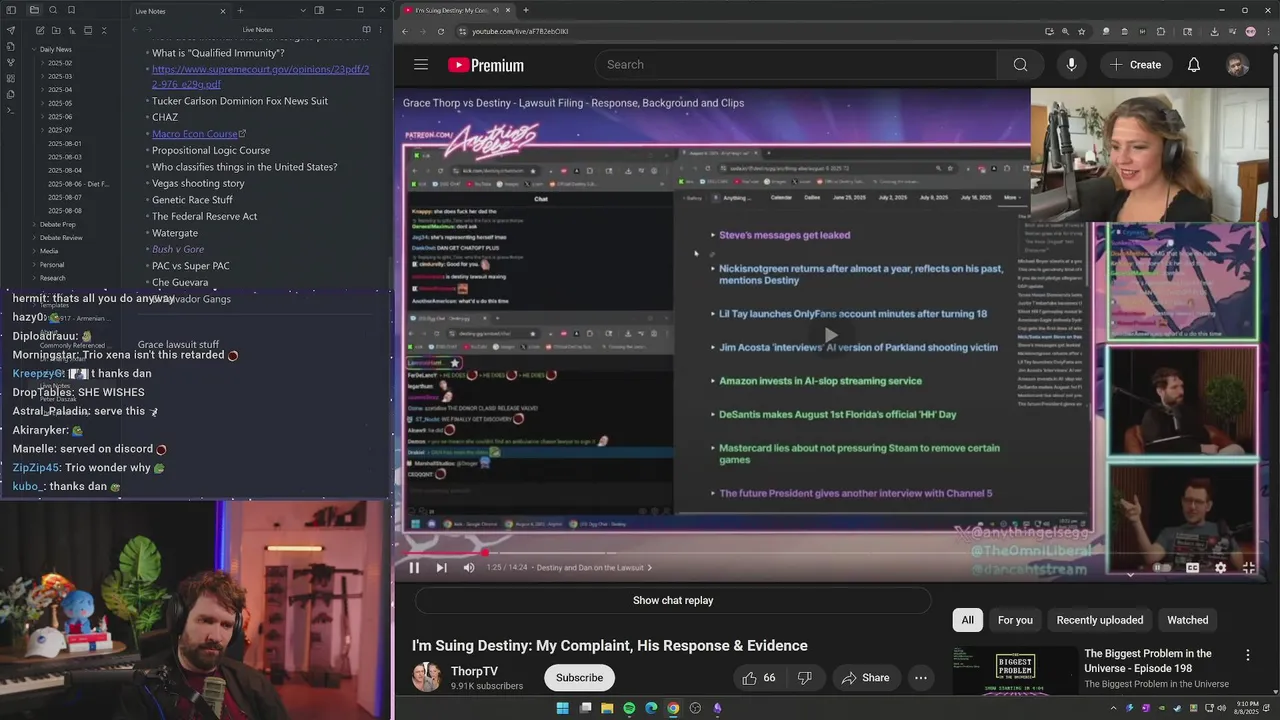1280x720 pixels.
Task: Skip to next video button
Action: 441,568
